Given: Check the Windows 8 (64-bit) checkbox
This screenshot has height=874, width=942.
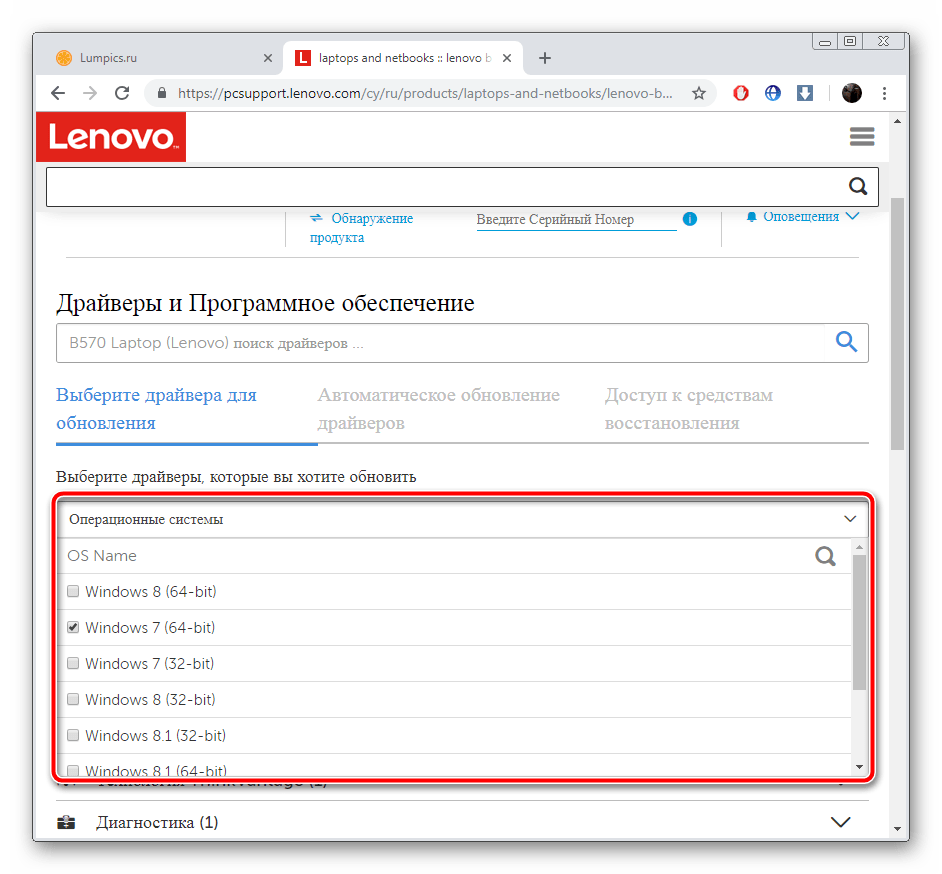Looking at the screenshot, I should 73,592.
